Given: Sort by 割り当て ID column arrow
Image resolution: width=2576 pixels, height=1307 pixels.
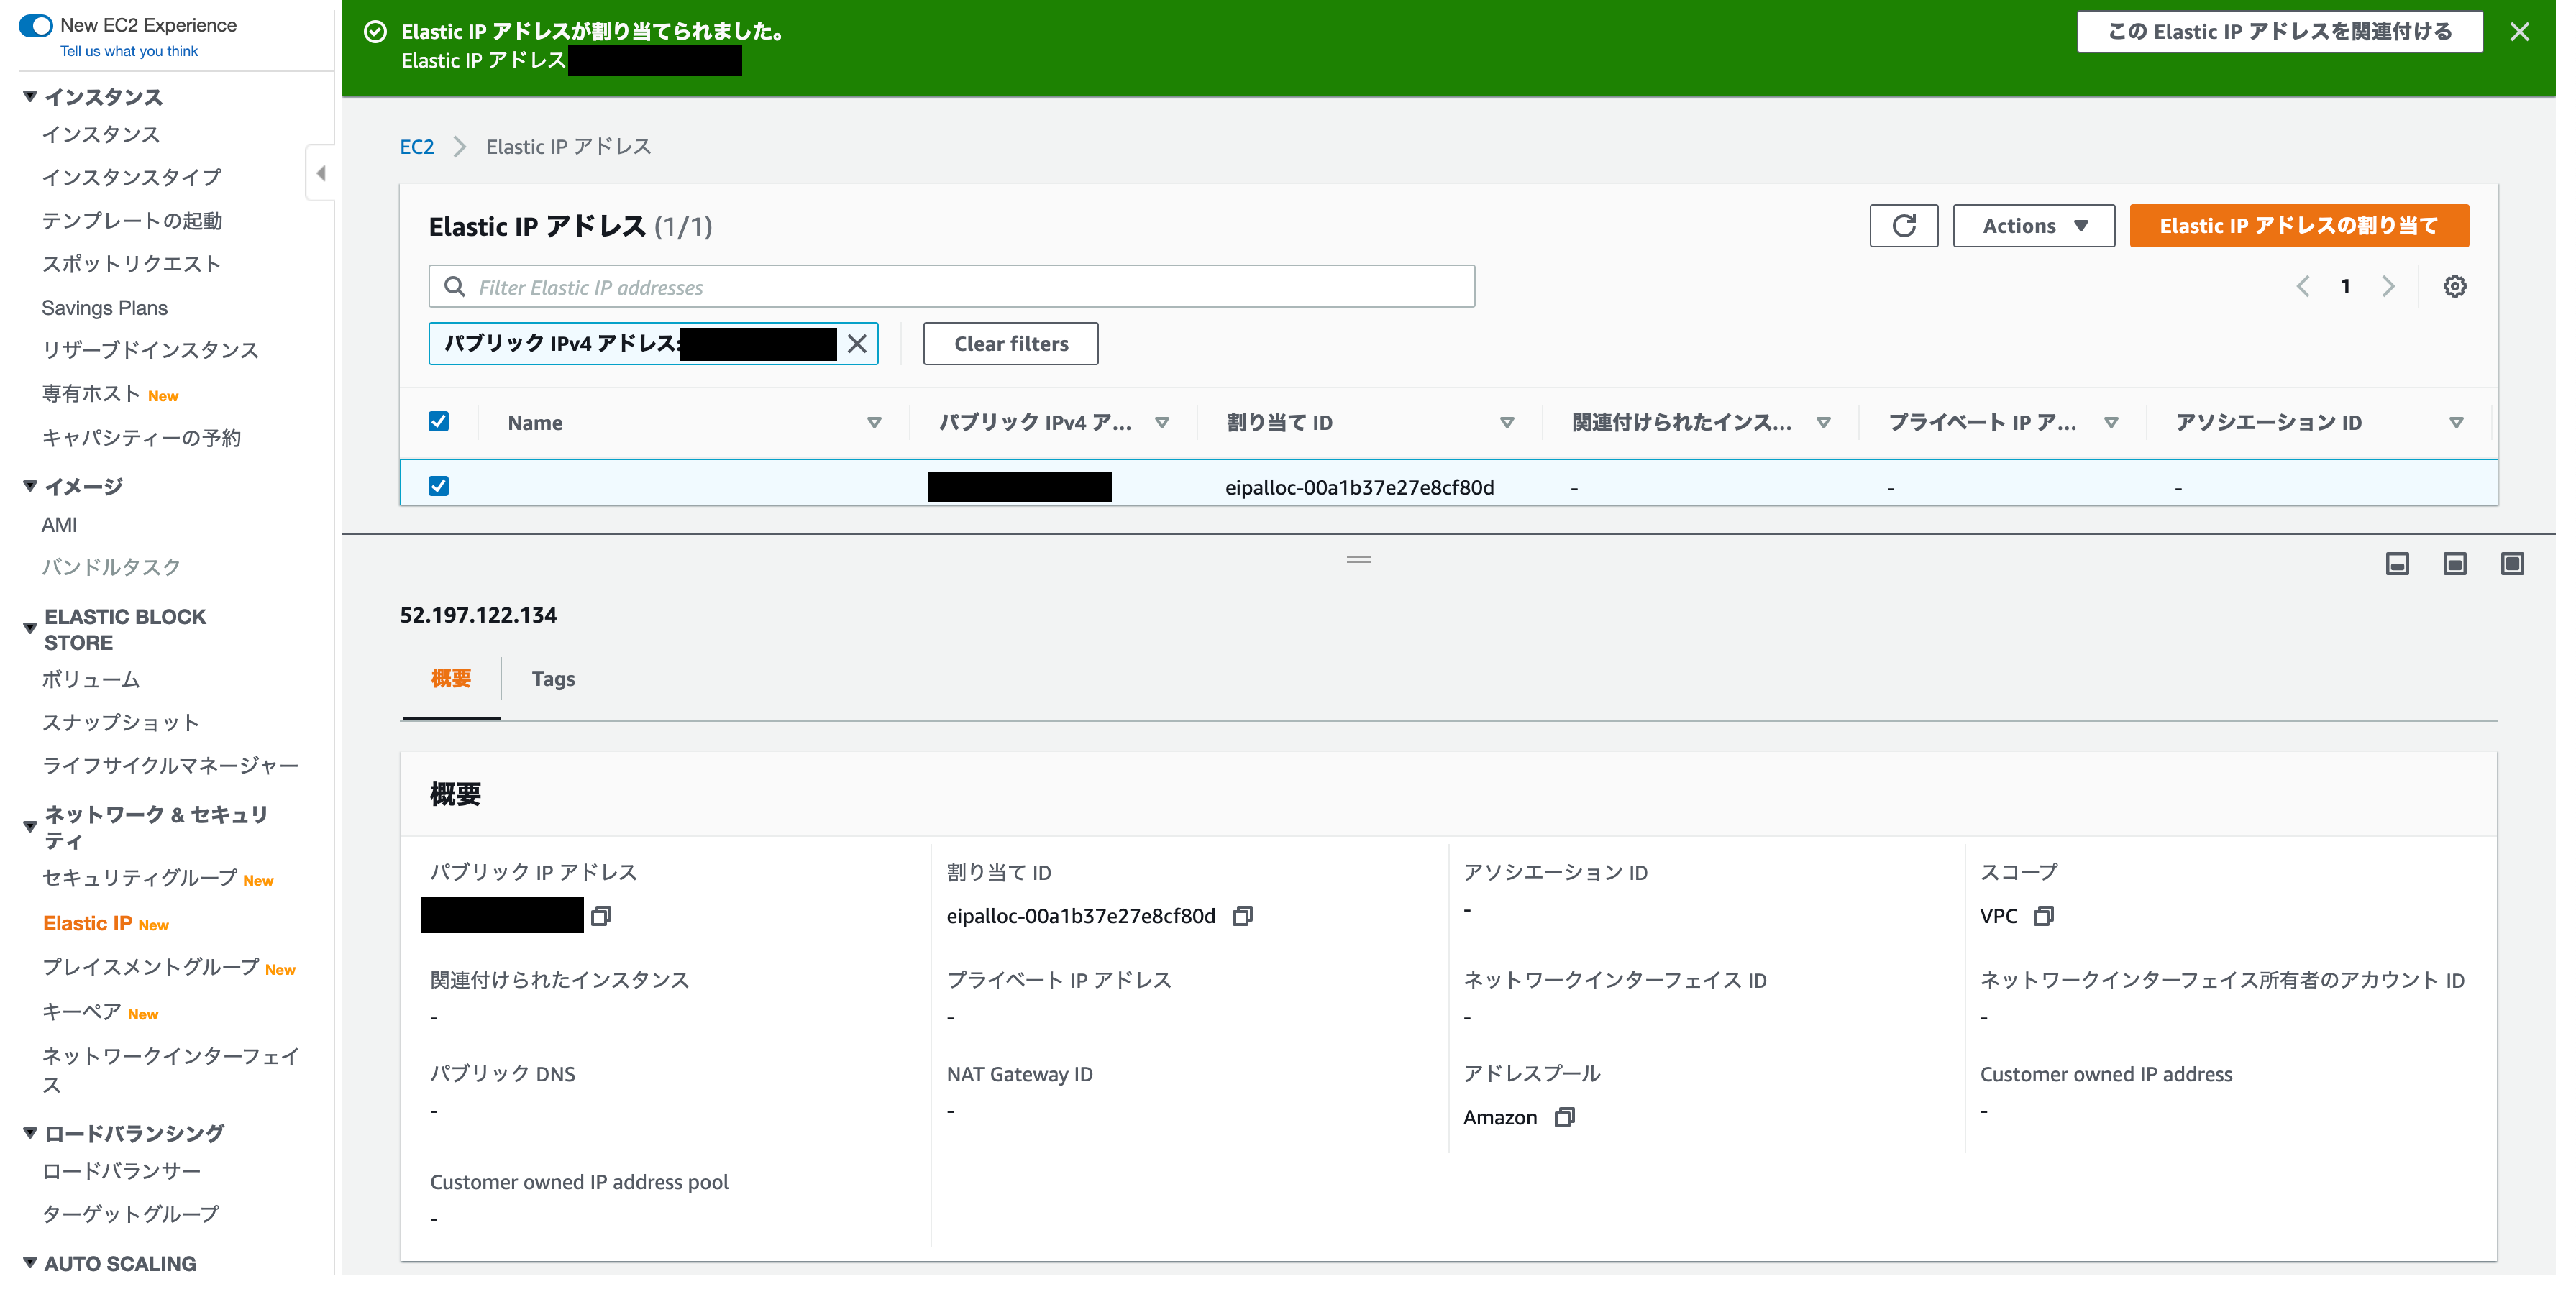Looking at the screenshot, I should point(1506,423).
